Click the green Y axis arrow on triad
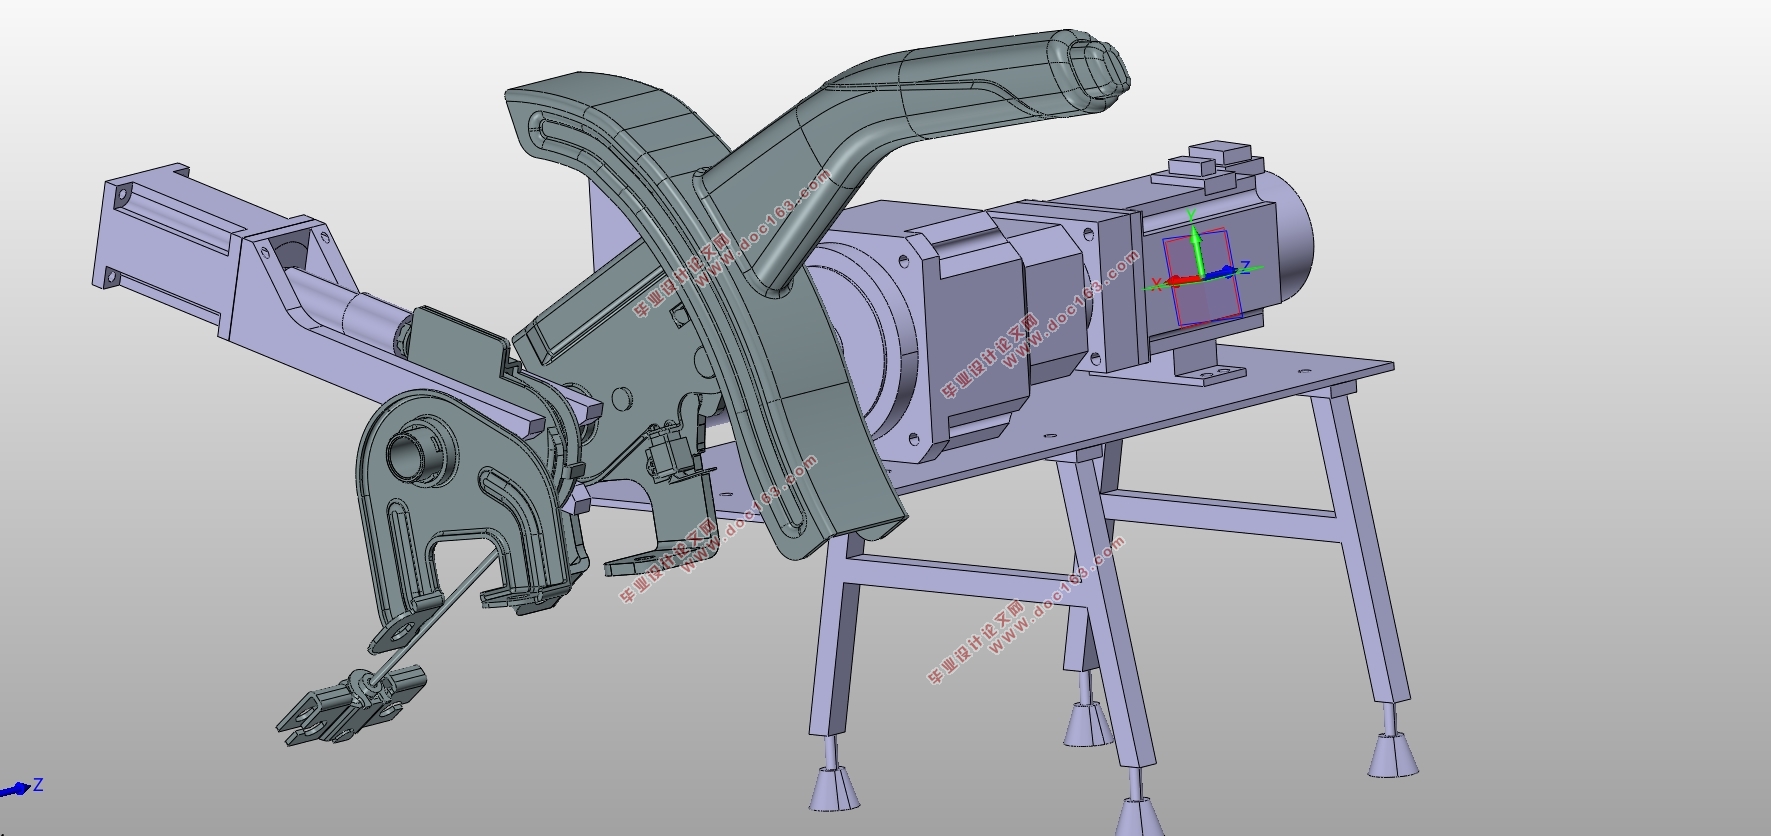This screenshot has height=836, width=1771. point(1193,238)
